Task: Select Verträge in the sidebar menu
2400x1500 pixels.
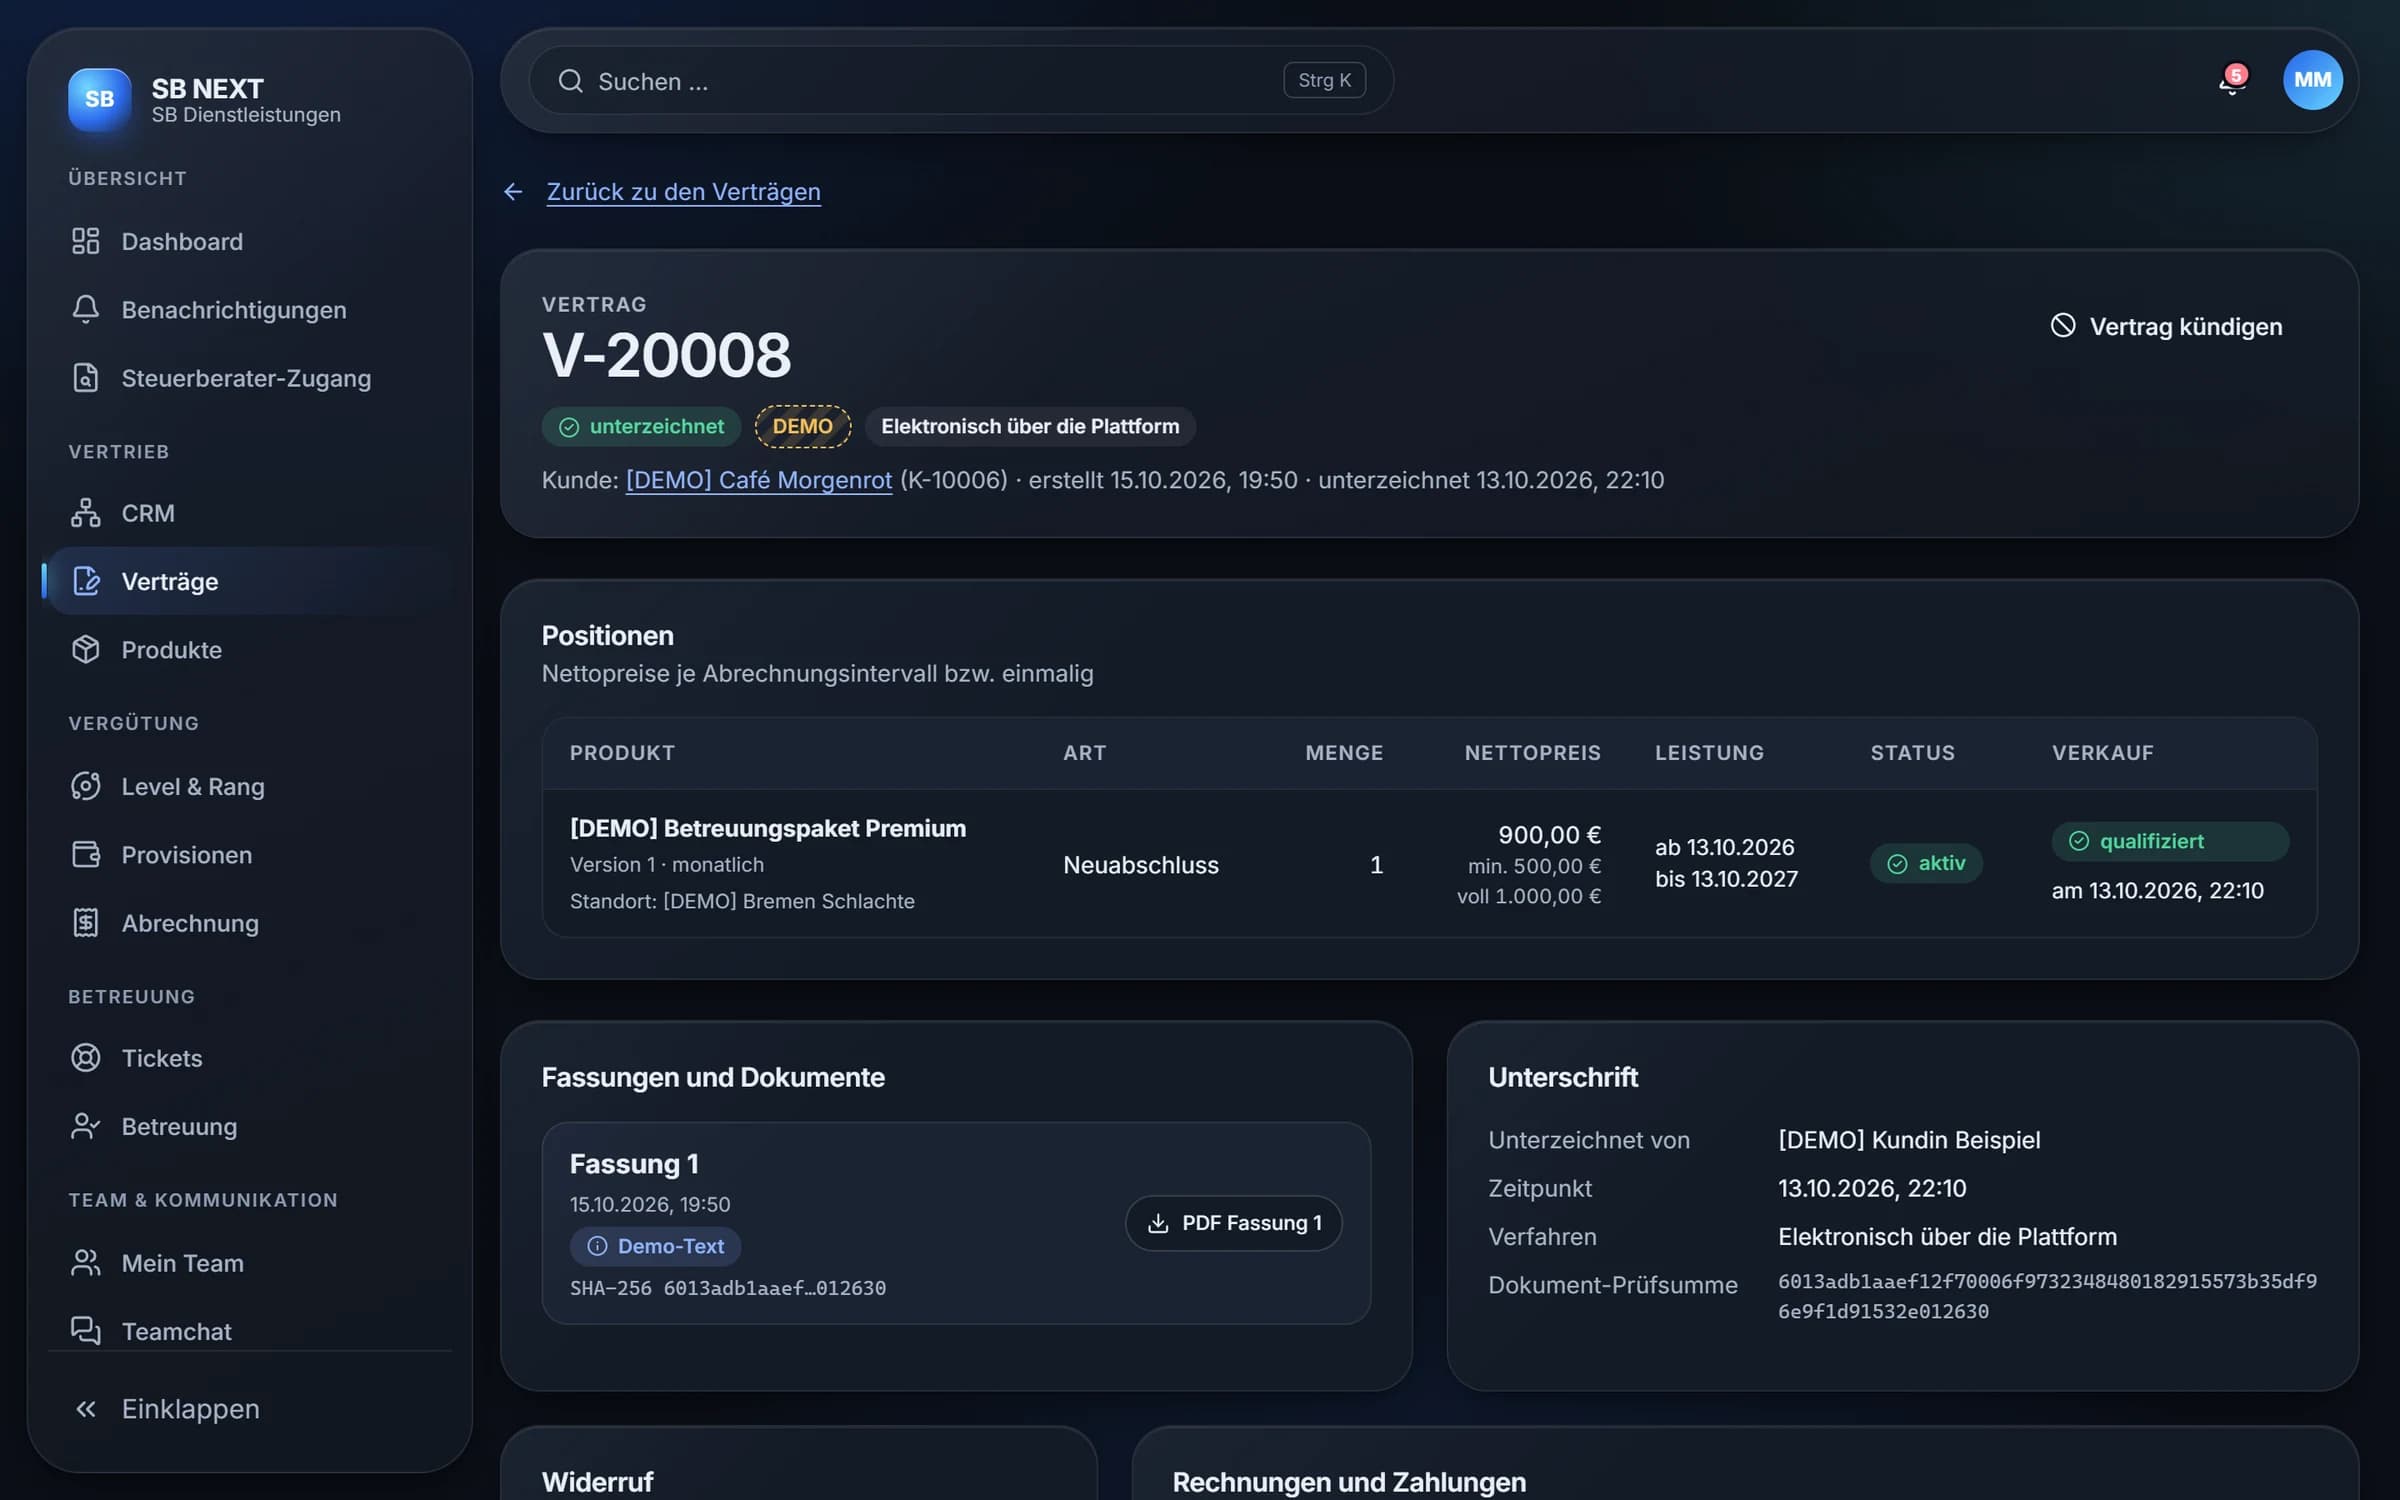Action: (250, 581)
